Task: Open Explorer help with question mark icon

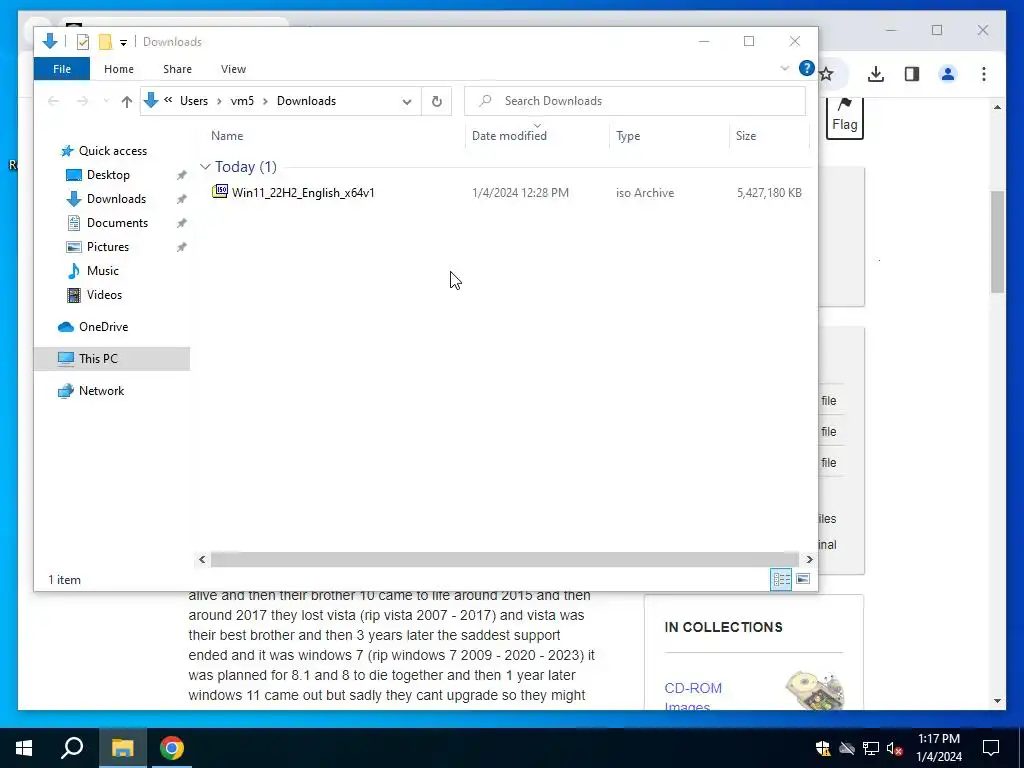Action: pos(807,68)
